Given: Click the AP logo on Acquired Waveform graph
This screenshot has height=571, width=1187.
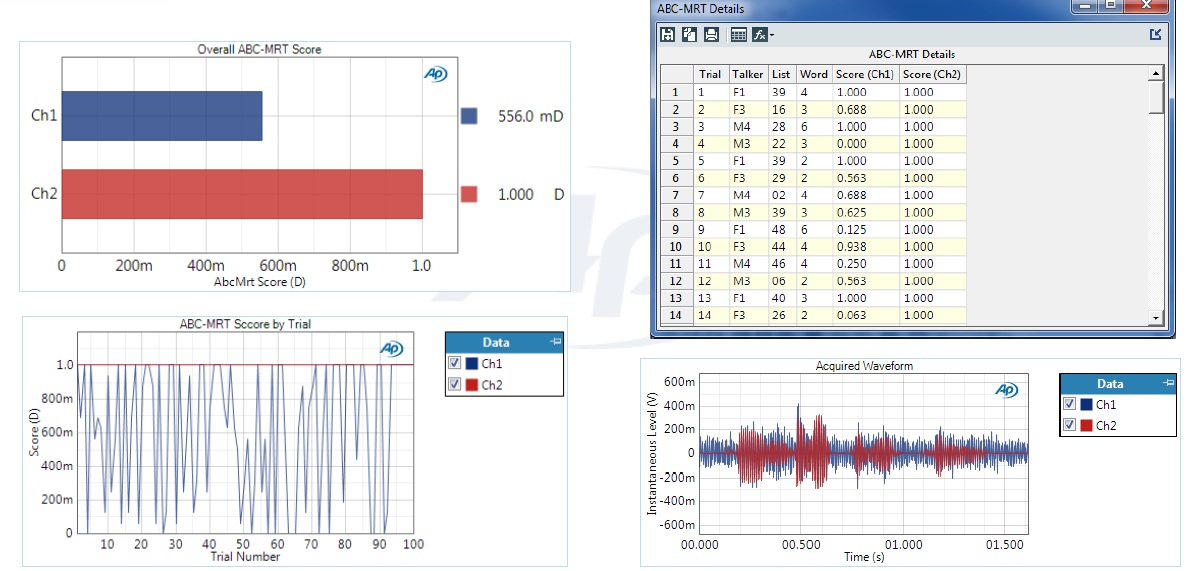Looking at the screenshot, I should (x=1006, y=389).
